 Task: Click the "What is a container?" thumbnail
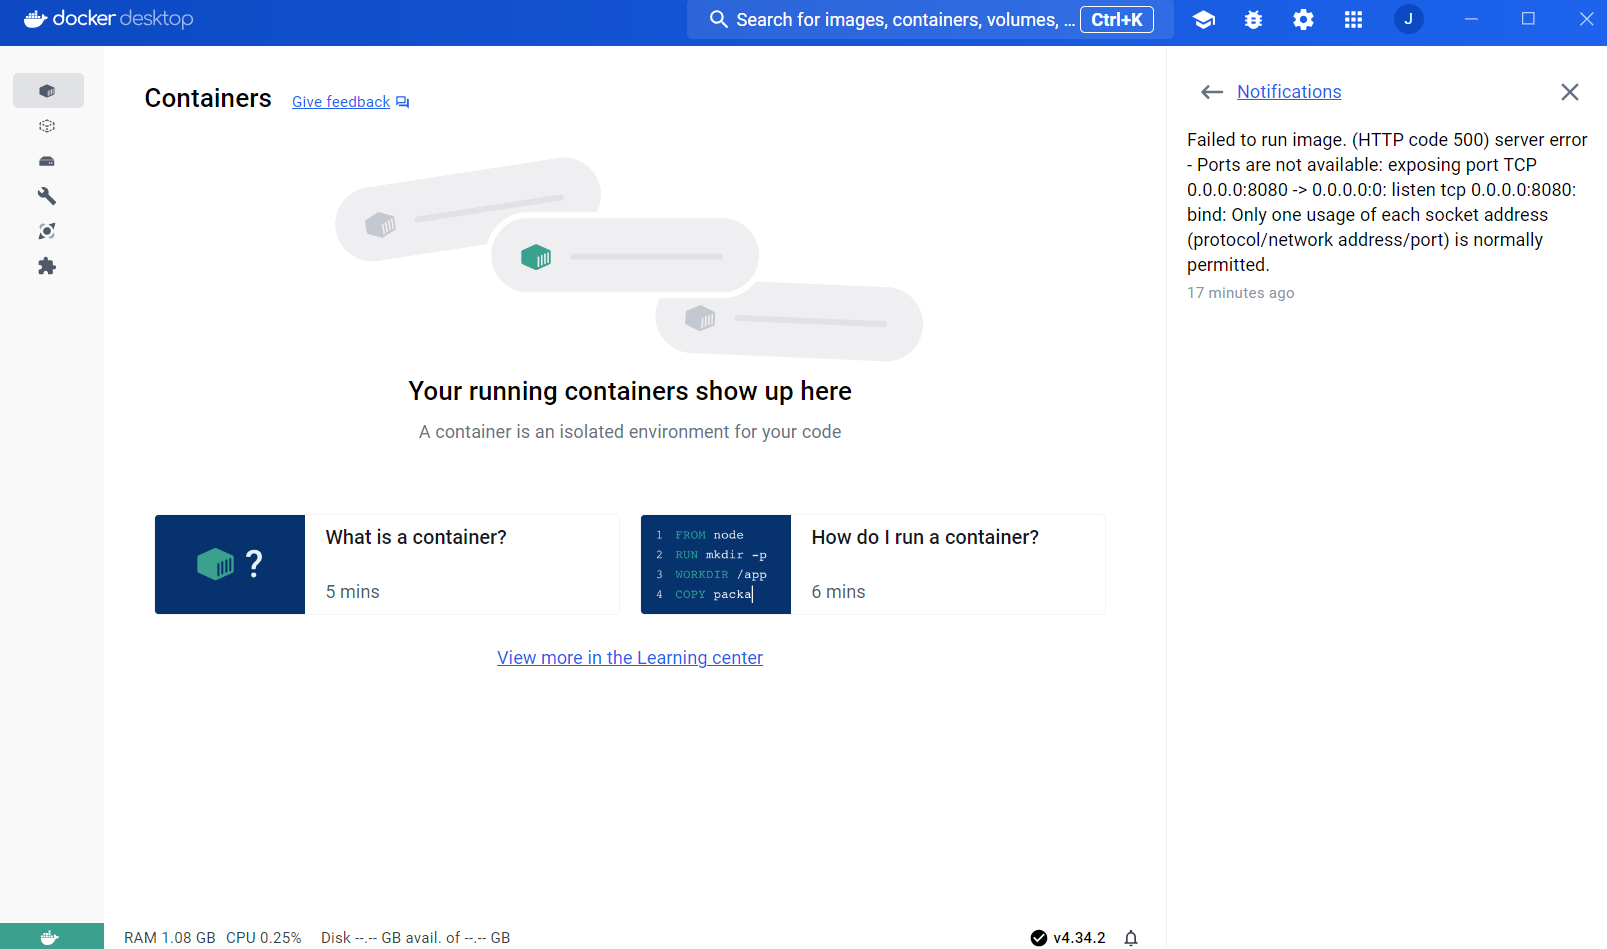[230, 564]
